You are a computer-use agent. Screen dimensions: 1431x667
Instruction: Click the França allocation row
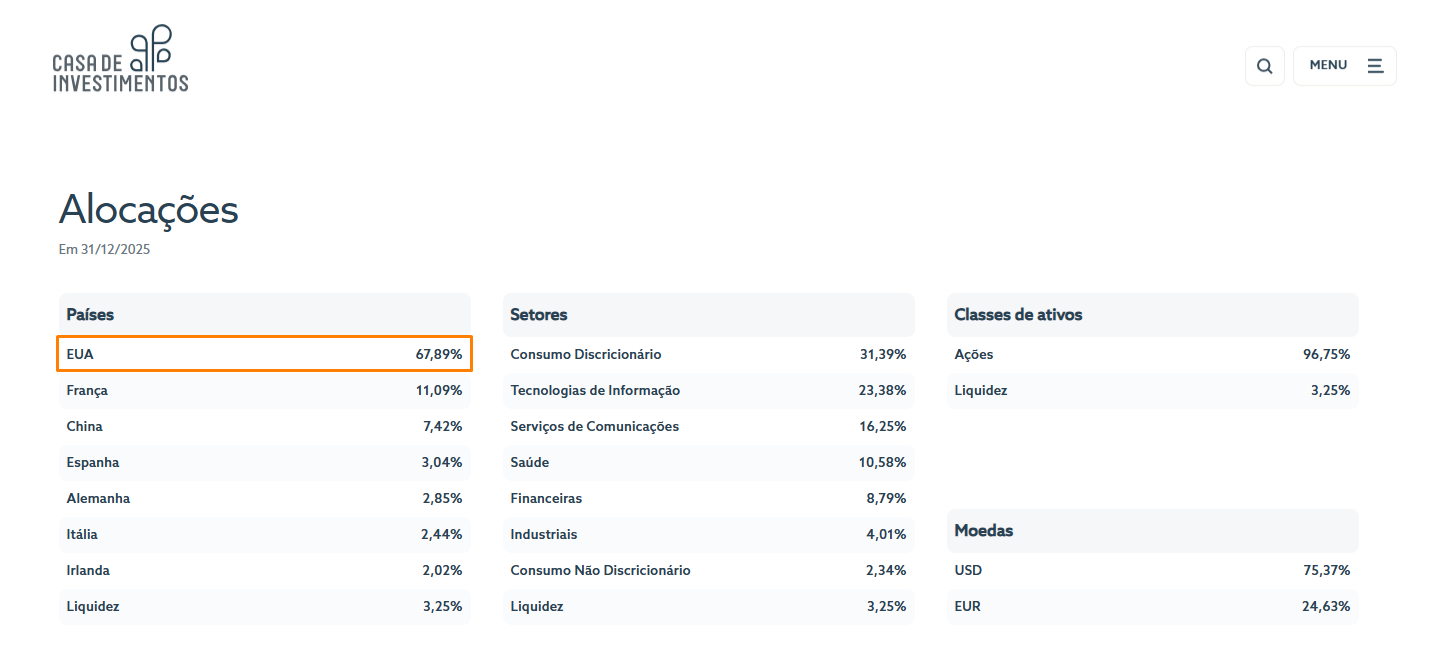[x=265, y=390]
